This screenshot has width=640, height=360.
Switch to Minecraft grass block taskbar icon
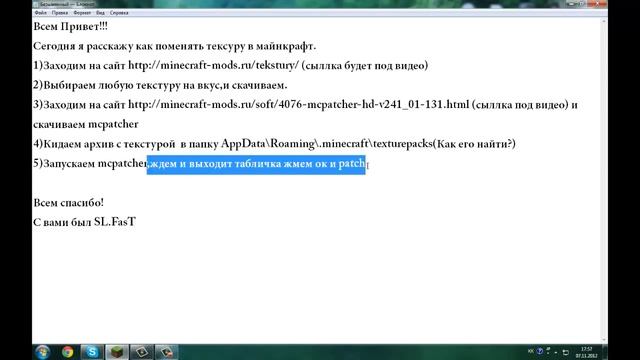(x=117, y=352)
